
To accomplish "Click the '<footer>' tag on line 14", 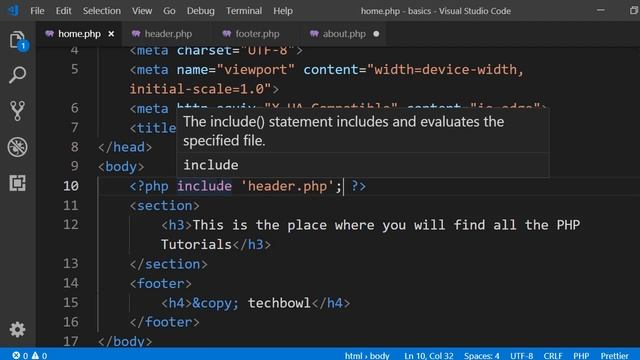I will [160, 283].
